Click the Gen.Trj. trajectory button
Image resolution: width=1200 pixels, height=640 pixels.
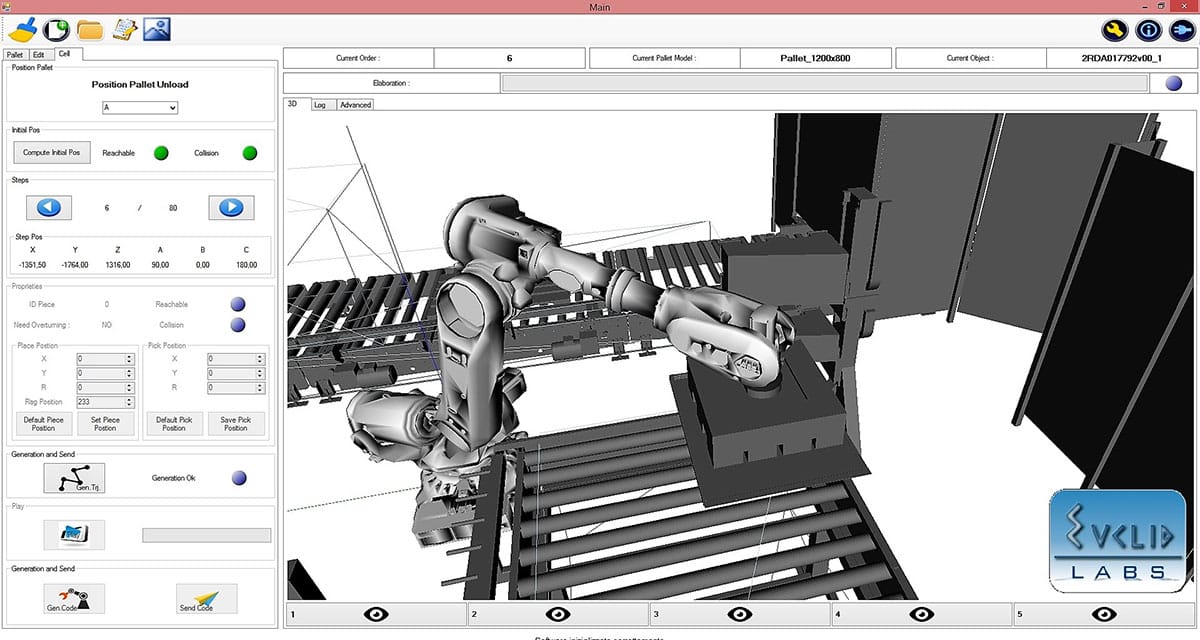click(74, 478)
